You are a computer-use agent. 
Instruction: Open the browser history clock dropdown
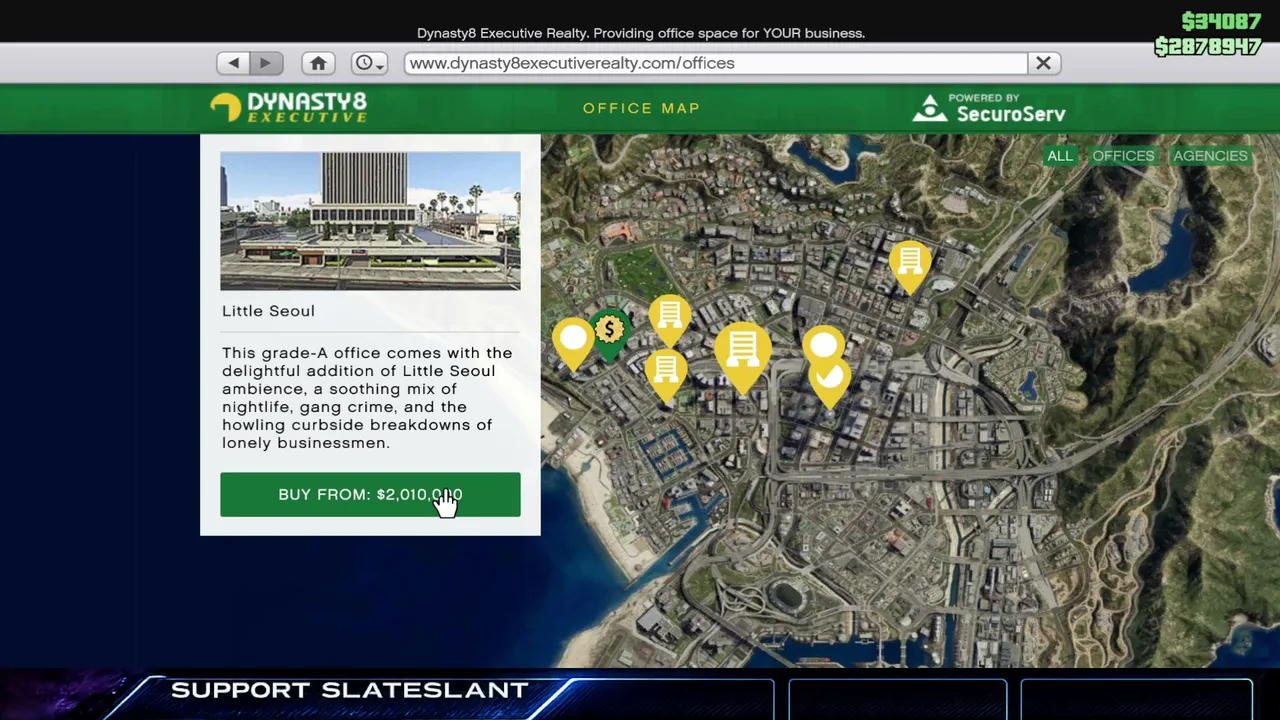(x=369, y=63)
